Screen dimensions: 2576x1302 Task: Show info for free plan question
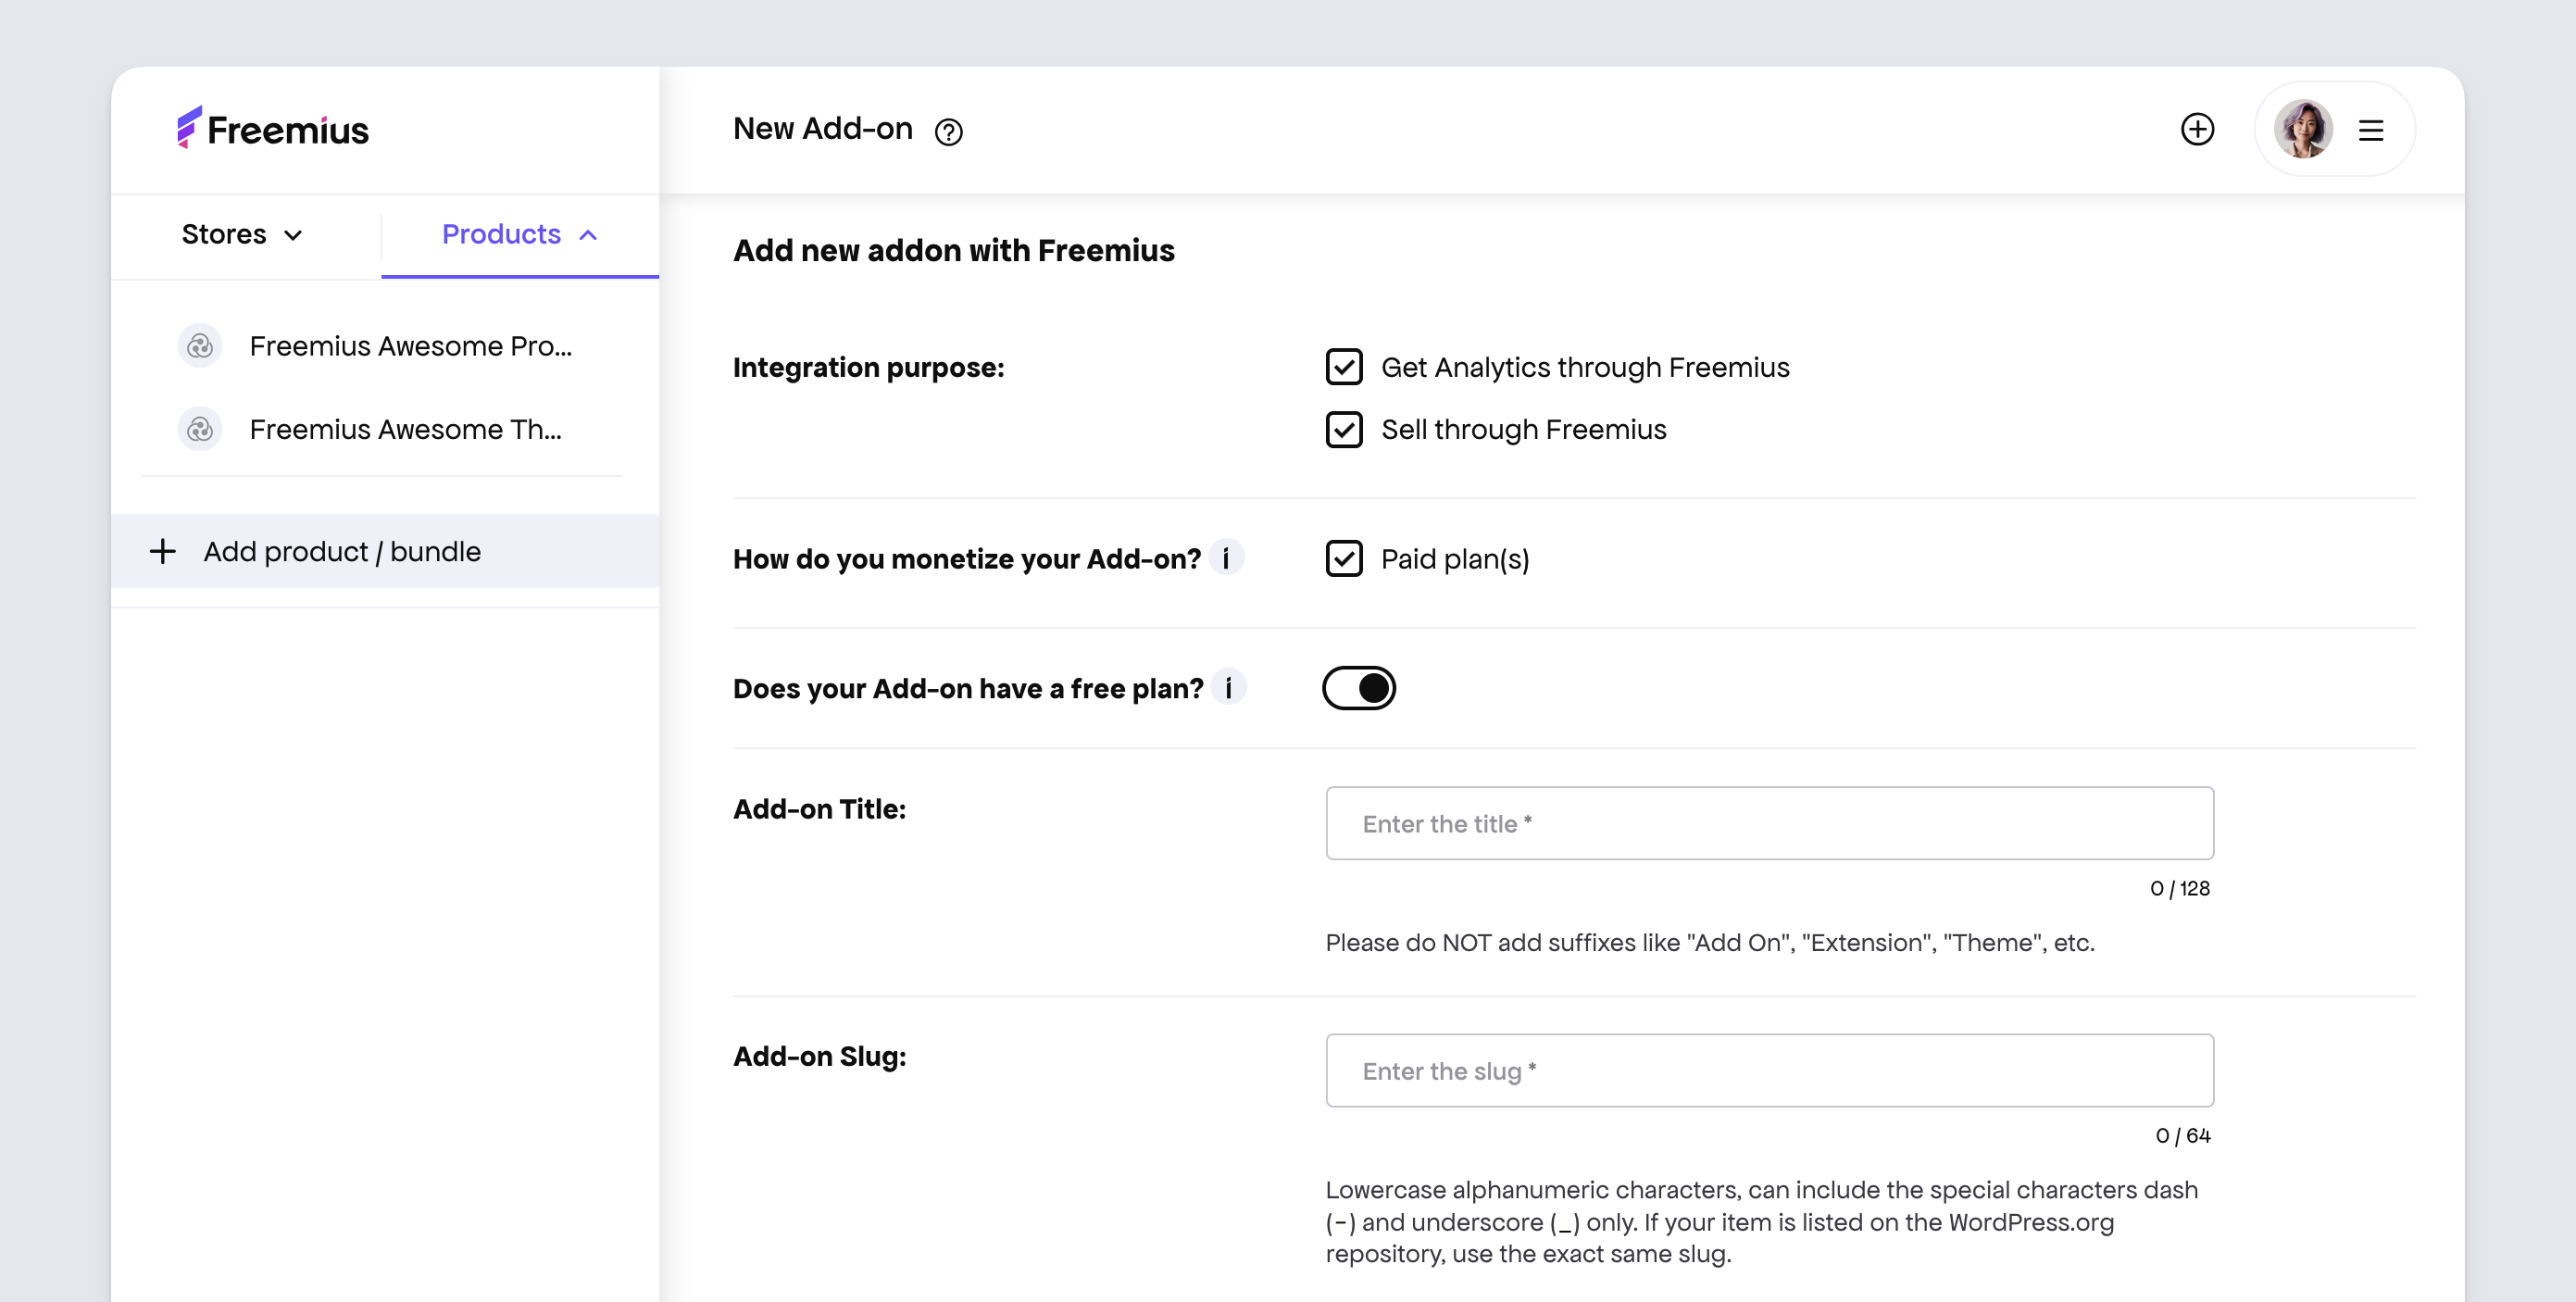tap(1228, 688)
